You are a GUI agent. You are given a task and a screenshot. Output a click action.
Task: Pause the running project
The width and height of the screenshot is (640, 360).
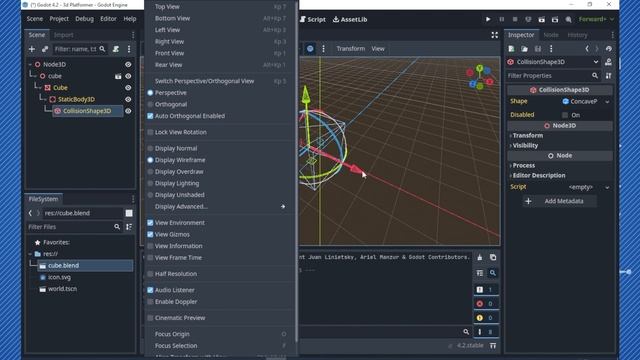pyautogui.click(x=502, y=19)
